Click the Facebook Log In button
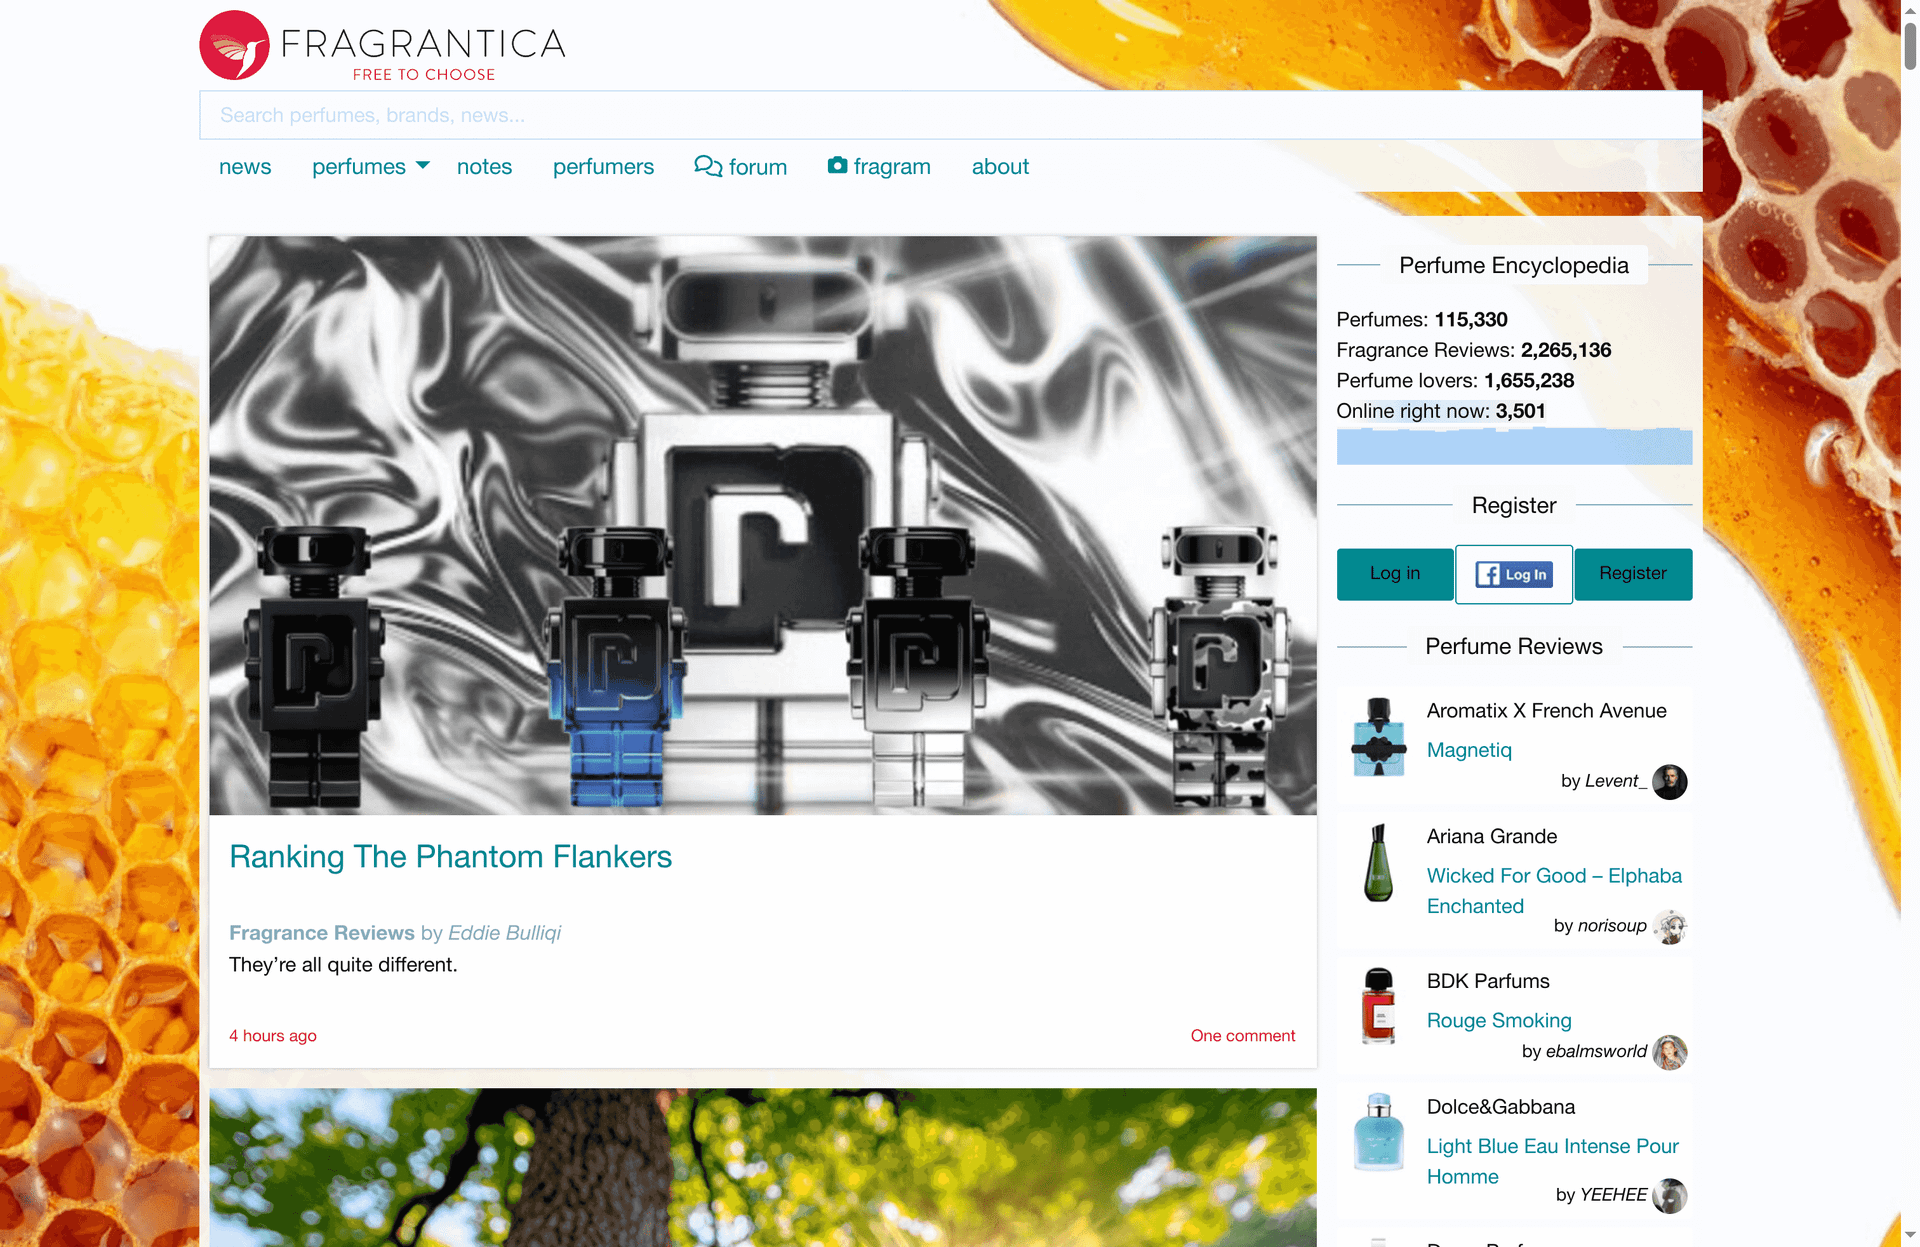This screenshot has height=1247, width=1920. pos(1514,574)
